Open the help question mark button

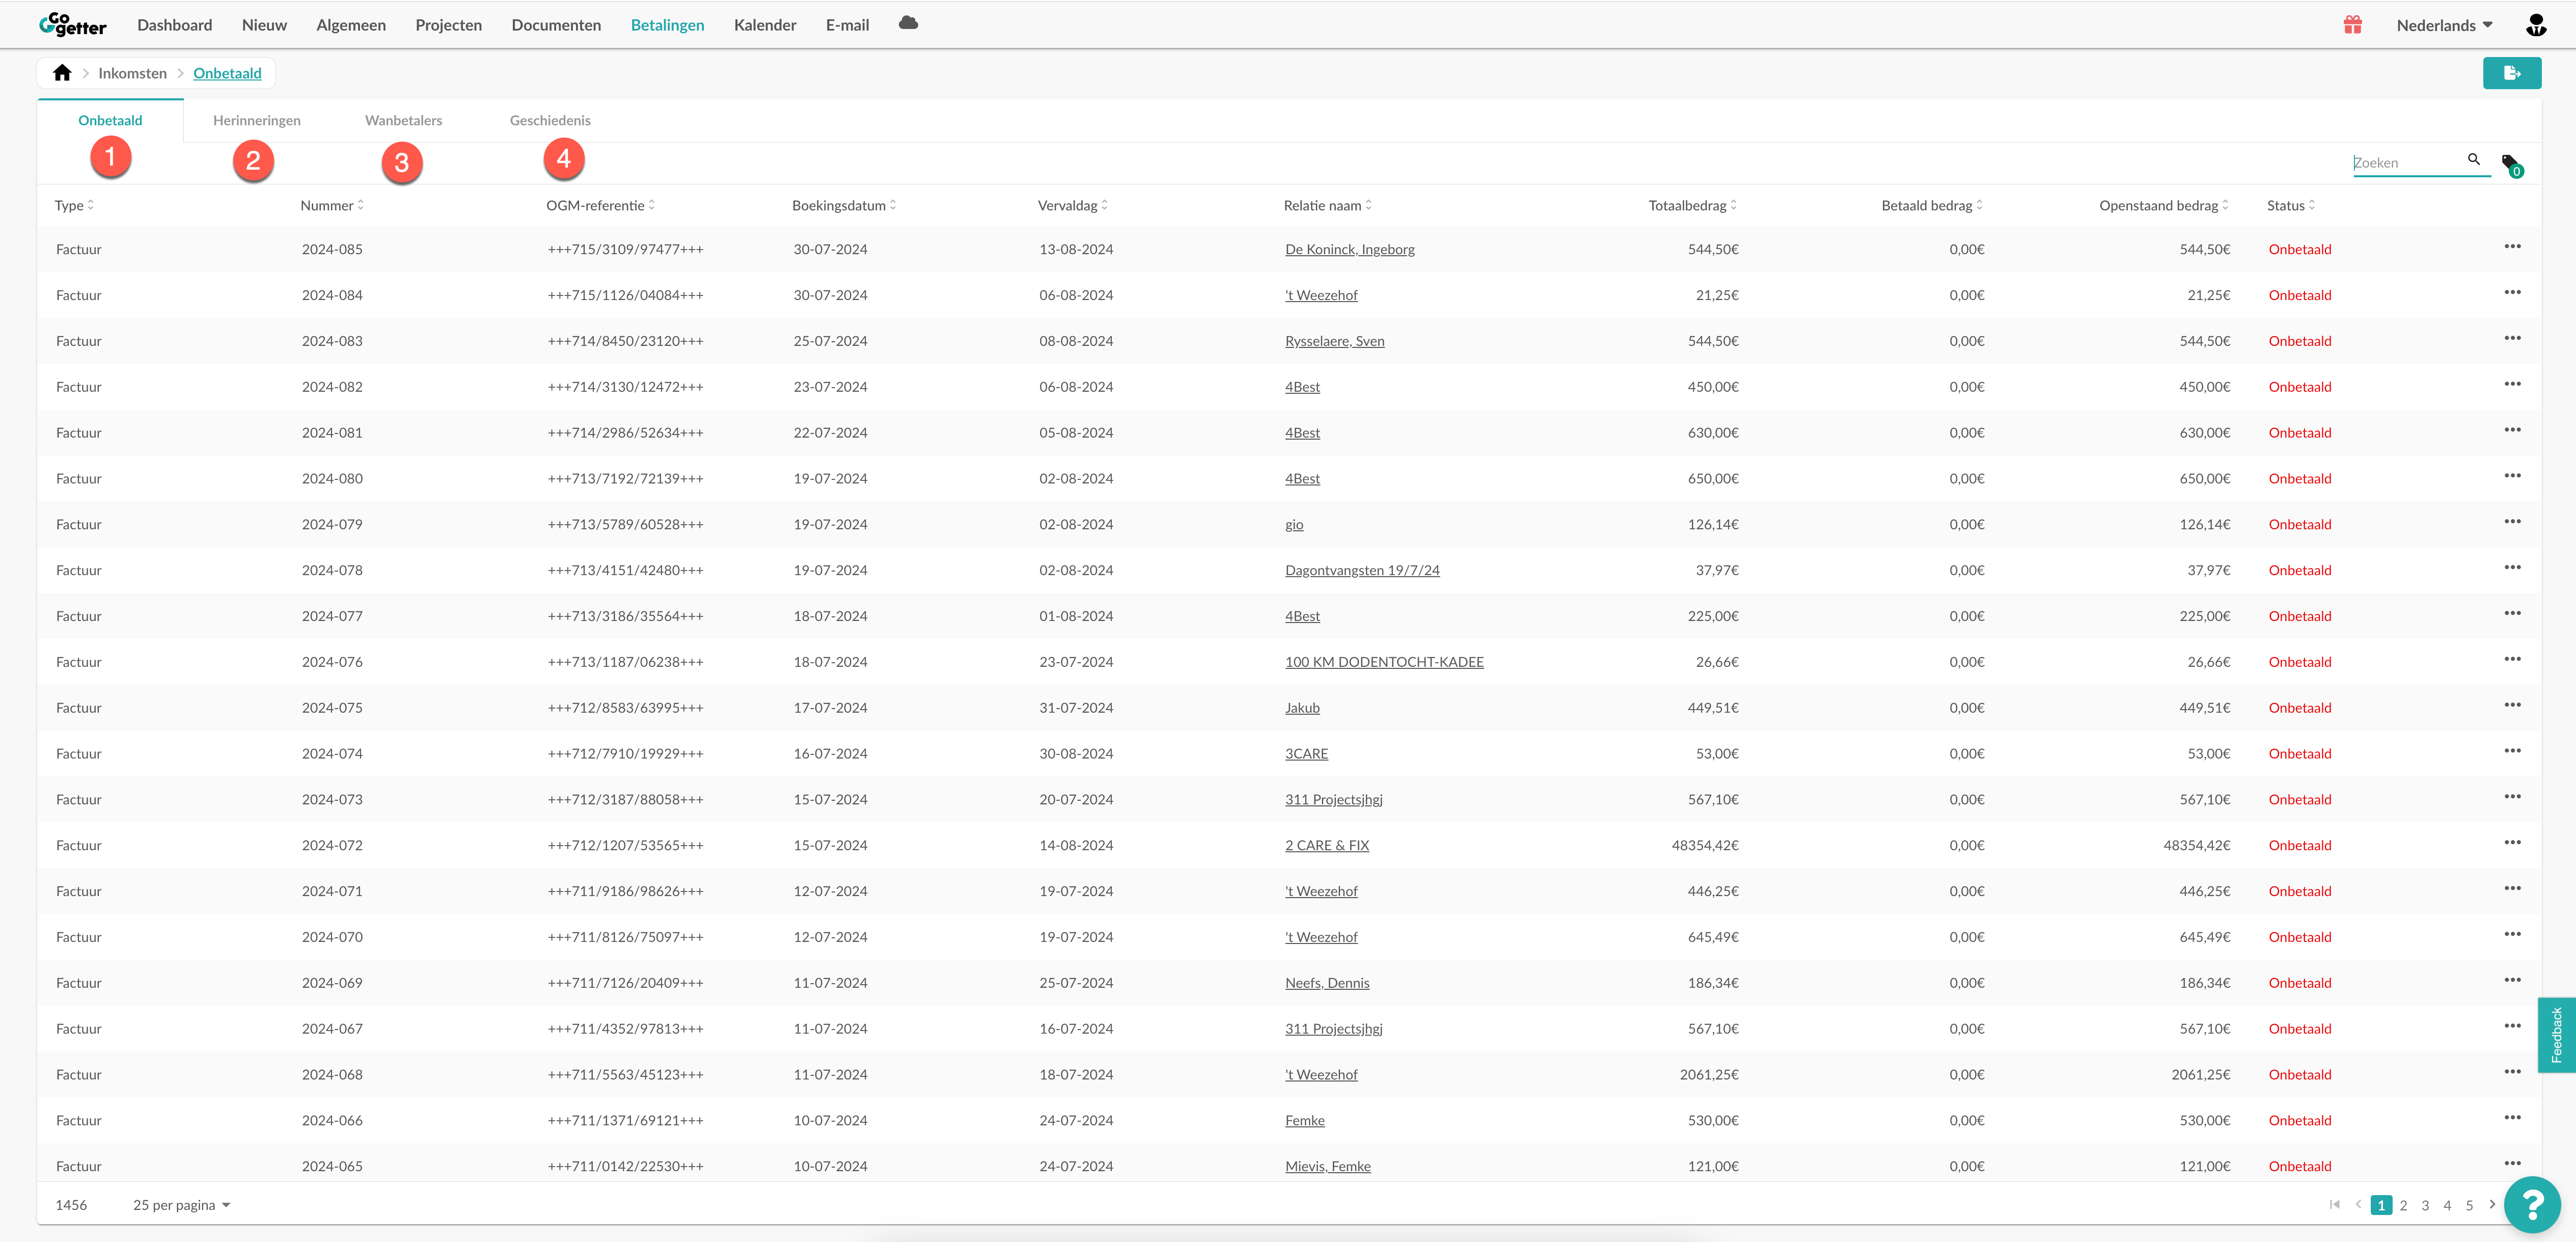pyautogui.click(x=2531, y=1205)
